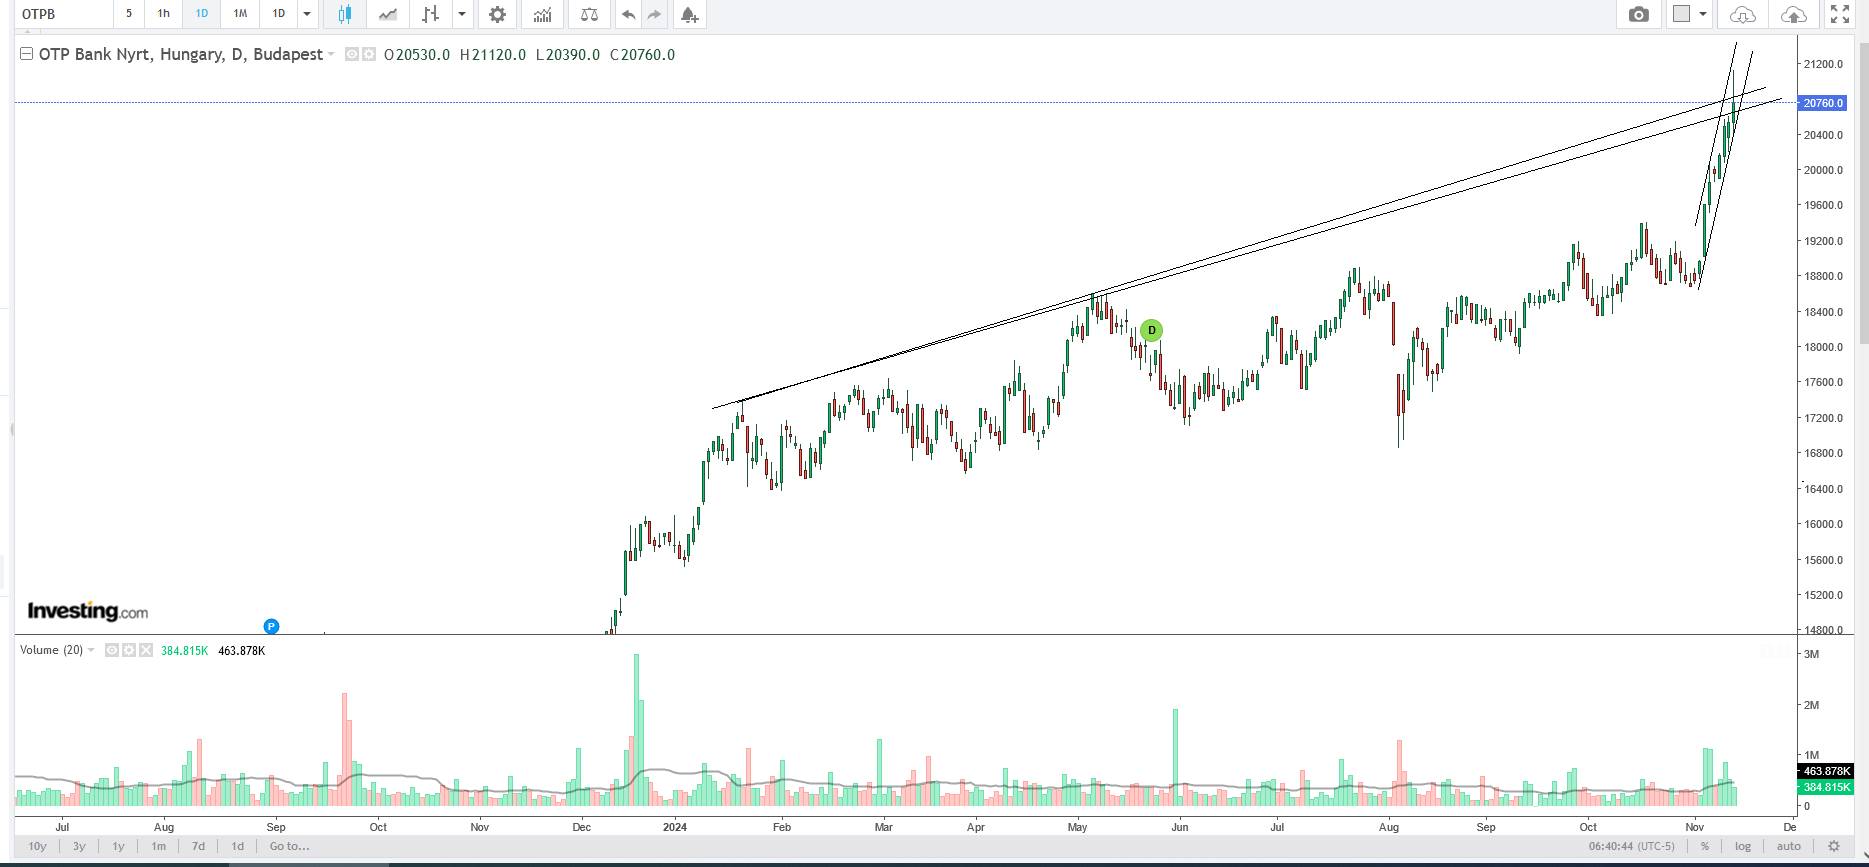Click the blue P marker on chart

(x=271, y=626)
